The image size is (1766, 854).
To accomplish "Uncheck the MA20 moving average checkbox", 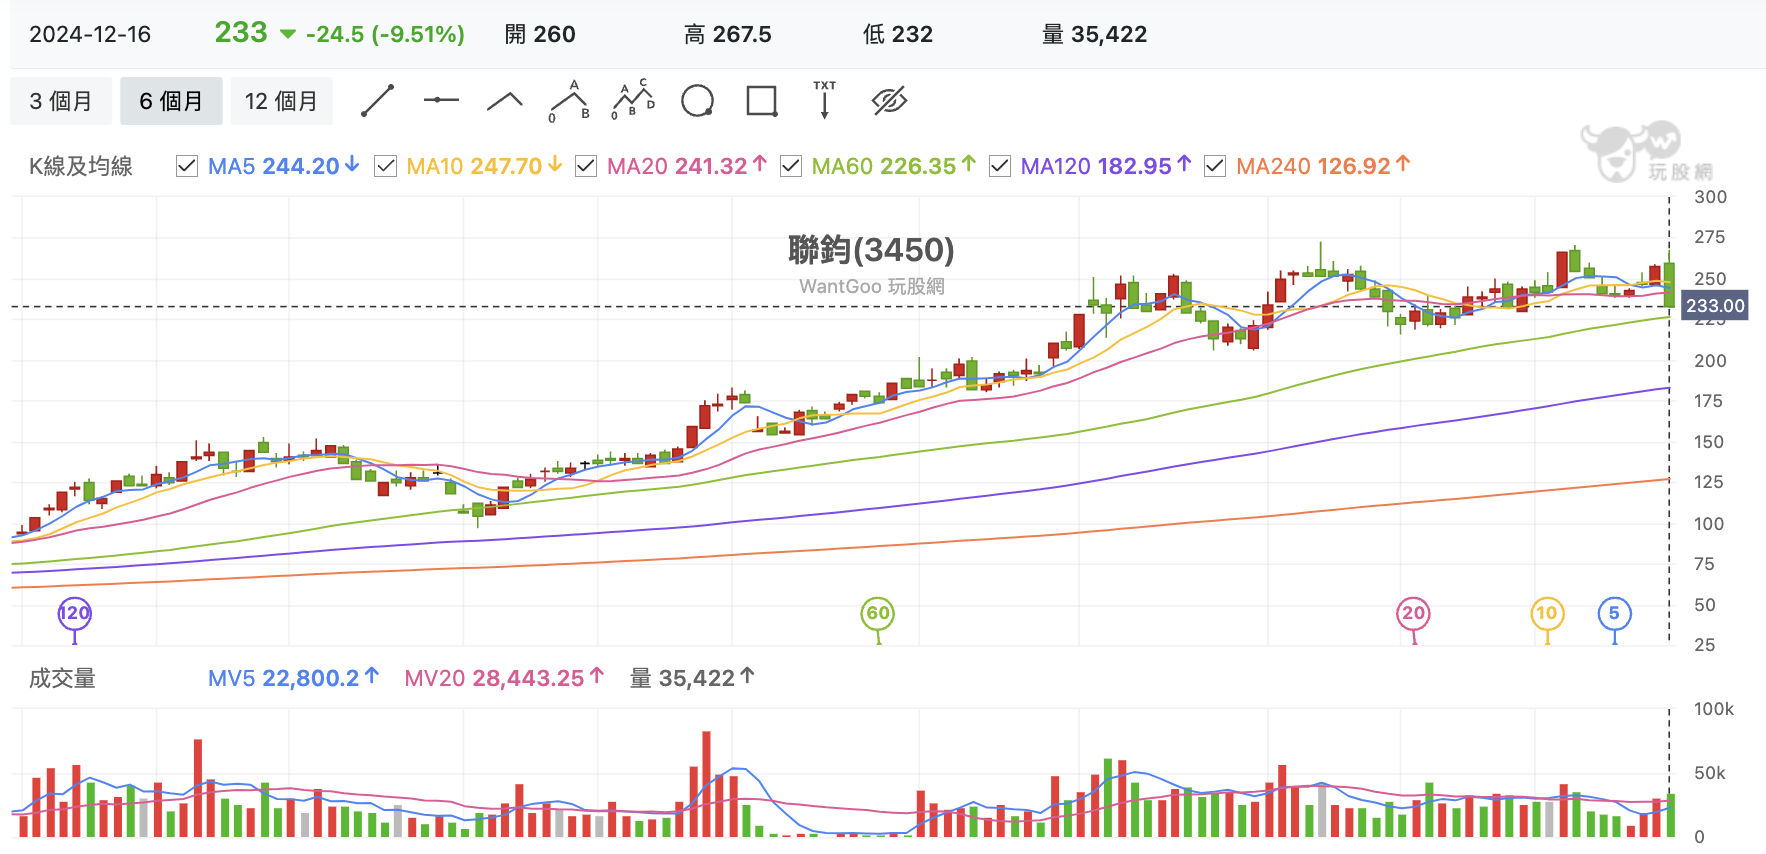I will pos(586,166).
